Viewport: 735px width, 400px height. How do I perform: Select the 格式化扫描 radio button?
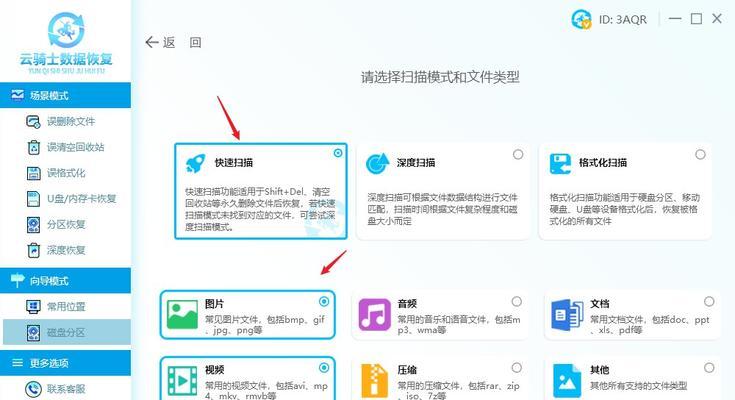(x=700, y=154)
